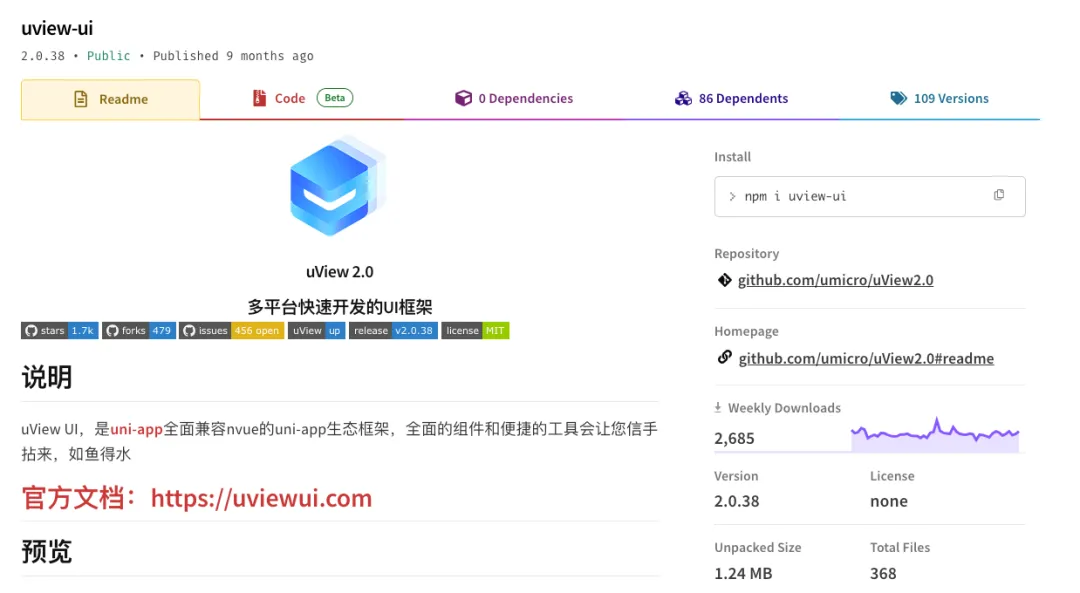The width and height of the screenshot is (1080, 593).
Task: Open repository link github.com/umicro/uView2.0
Action: pos(835,280)
